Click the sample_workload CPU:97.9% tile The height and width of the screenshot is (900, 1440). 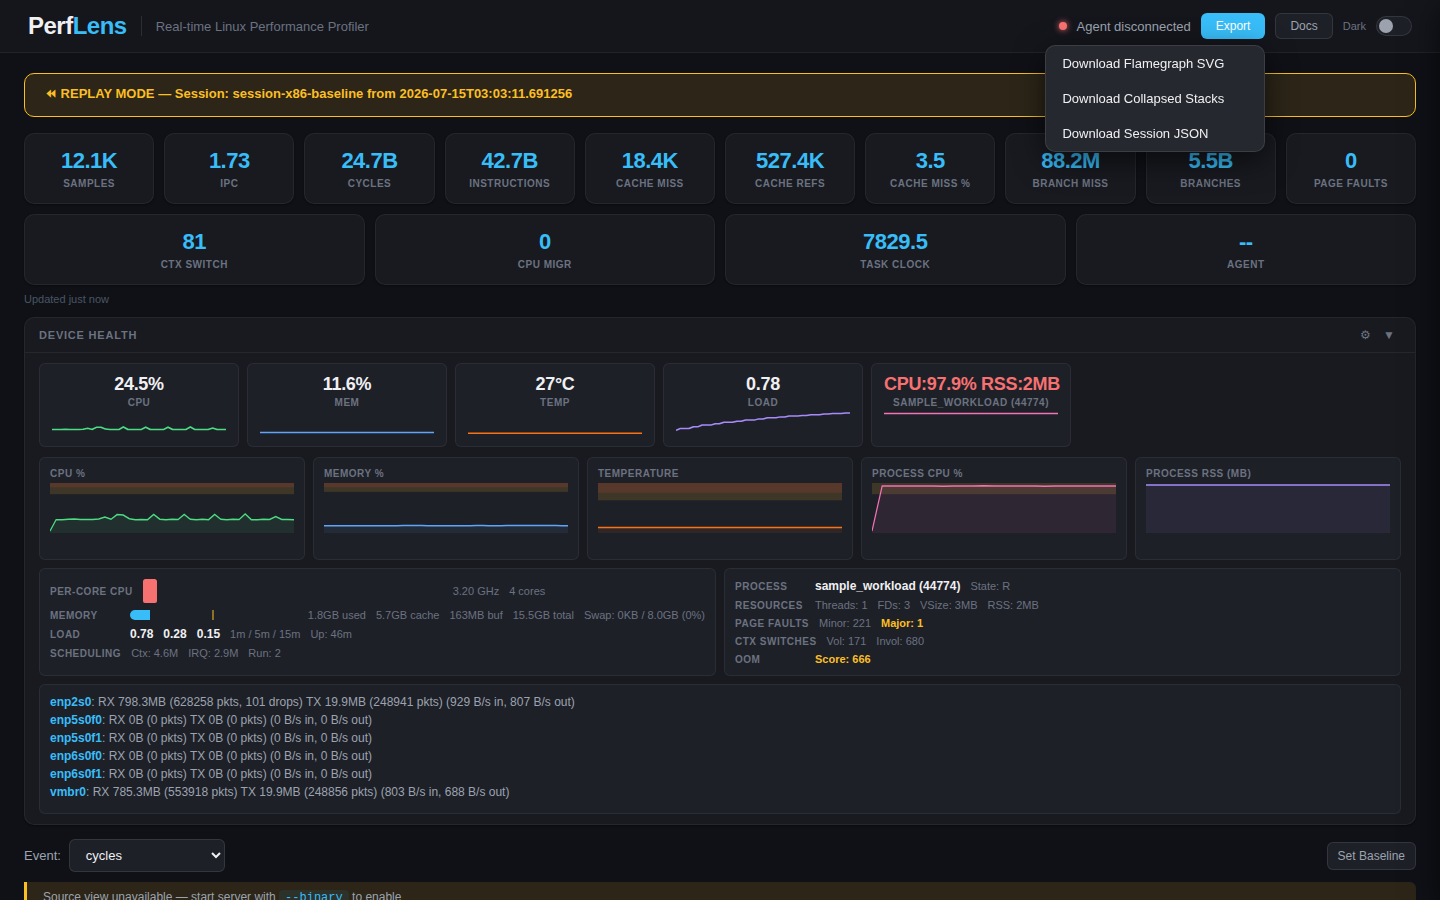click(971, 405)
